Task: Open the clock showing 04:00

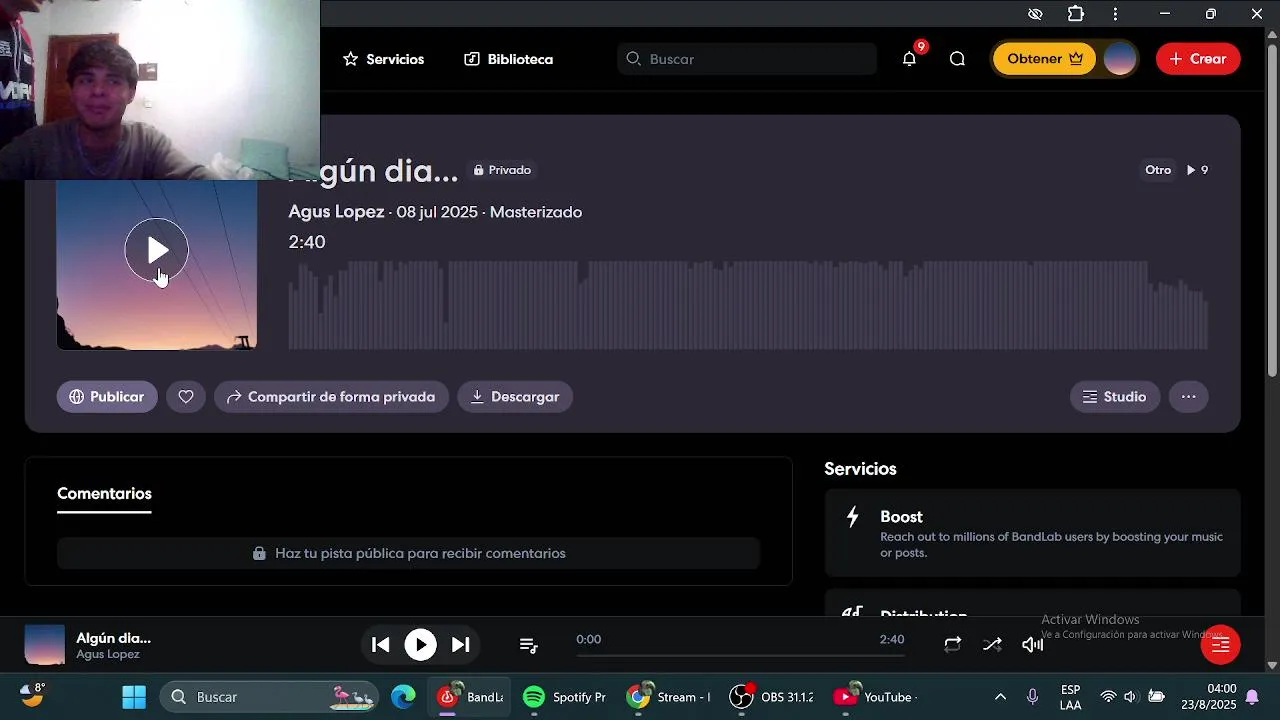Action: 1209,697
